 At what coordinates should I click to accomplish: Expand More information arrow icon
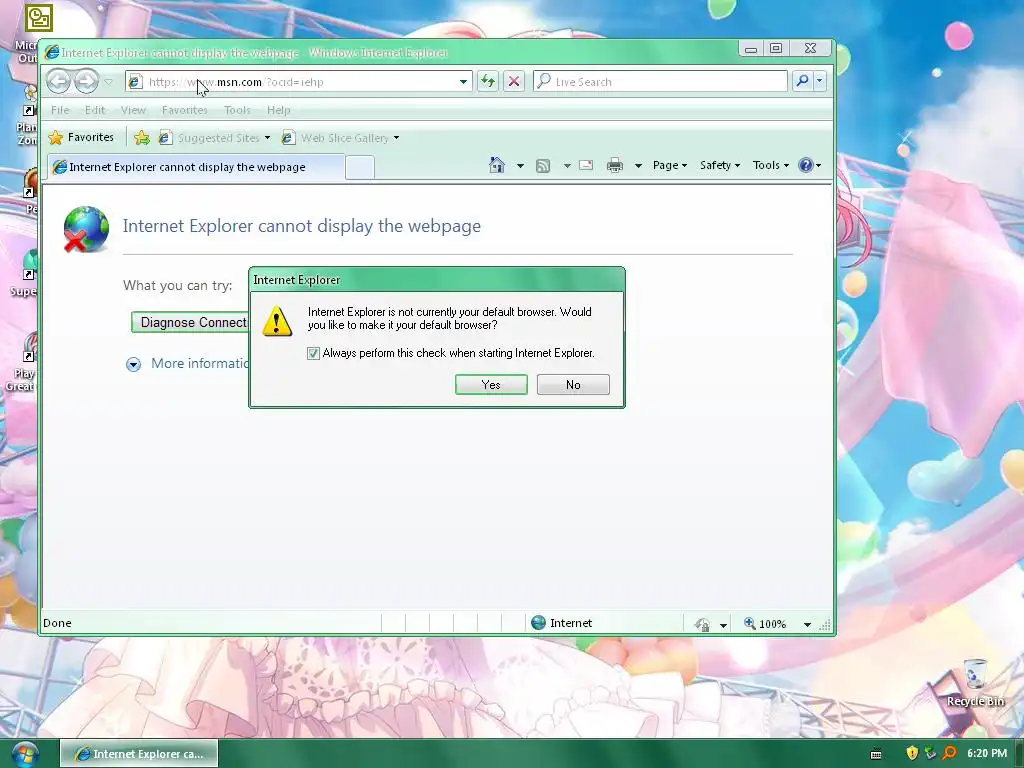coord(133,364)
